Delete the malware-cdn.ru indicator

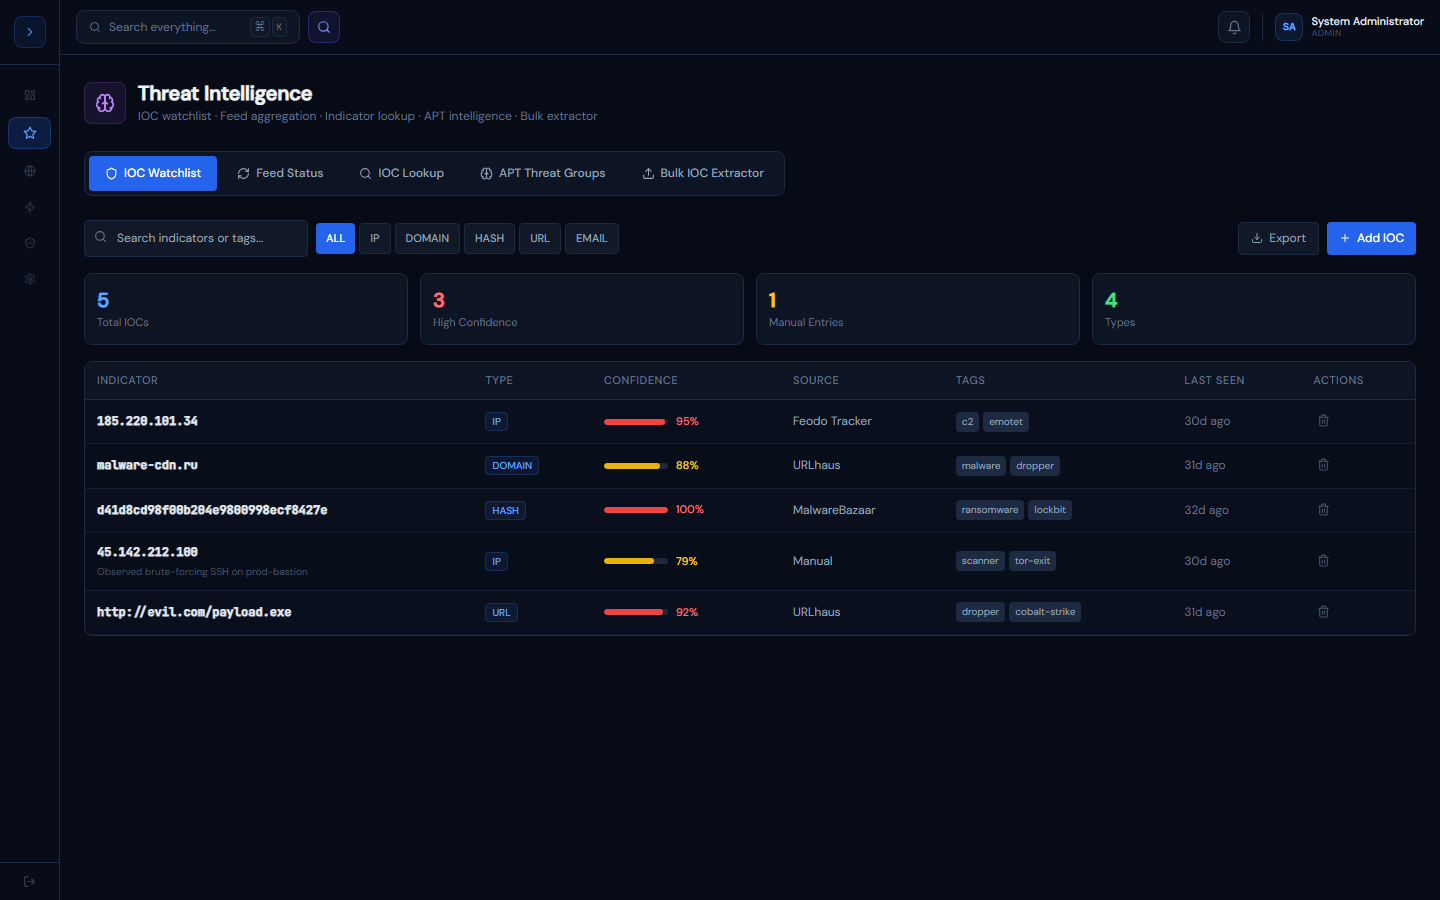(x=1323, y=465)
